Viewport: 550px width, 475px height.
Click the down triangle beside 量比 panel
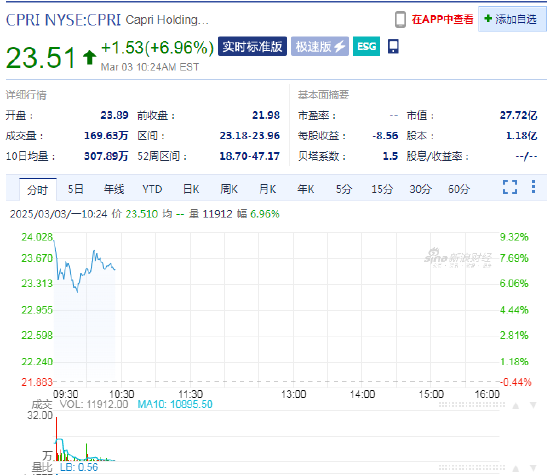pyautogui.click(x=533, y=469)
